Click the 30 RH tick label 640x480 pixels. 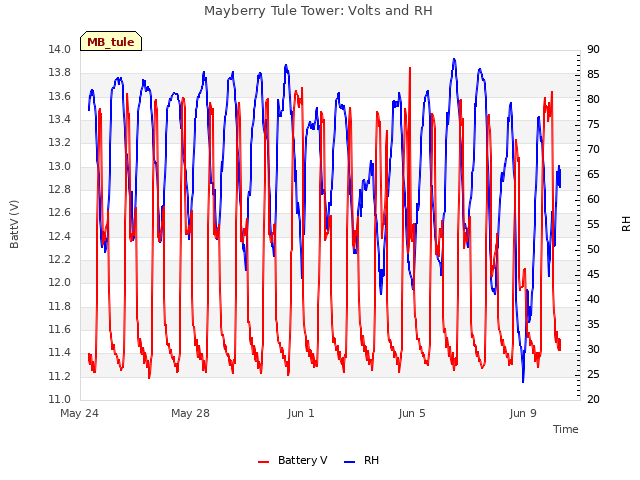point(593,349)
